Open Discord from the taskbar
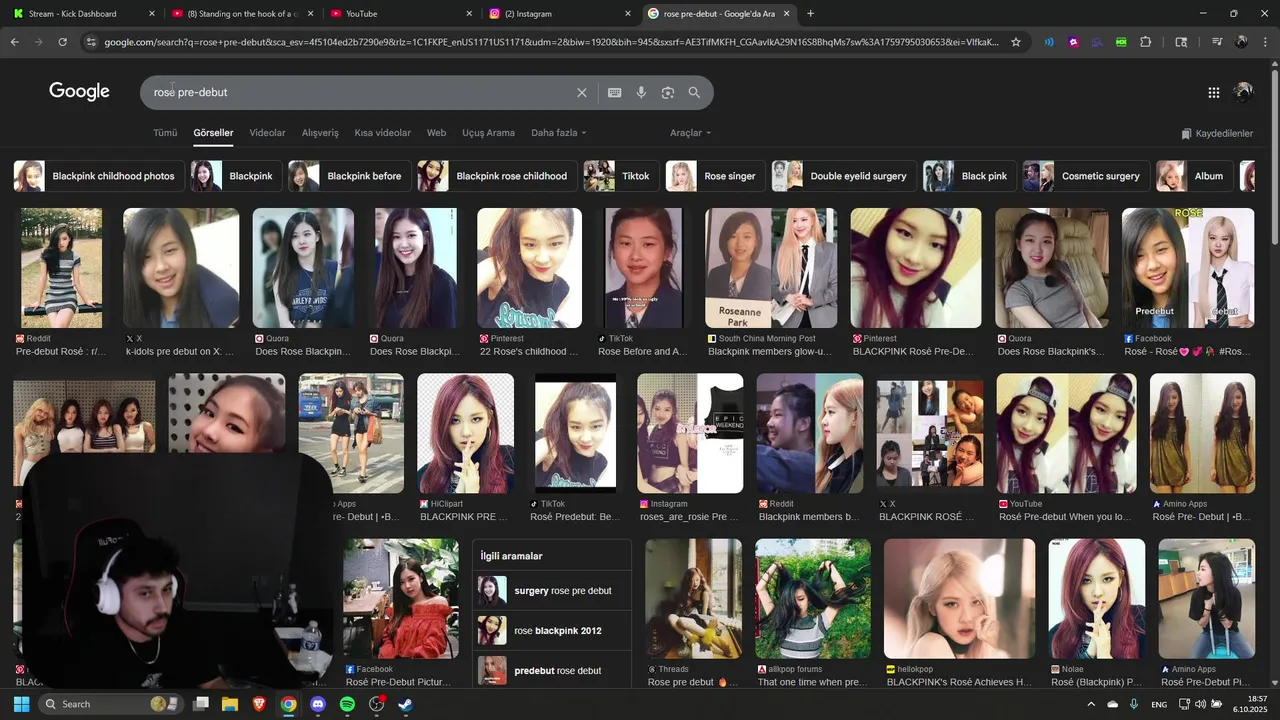Screen dimensions: 1280x720 [x=318, y=704]
